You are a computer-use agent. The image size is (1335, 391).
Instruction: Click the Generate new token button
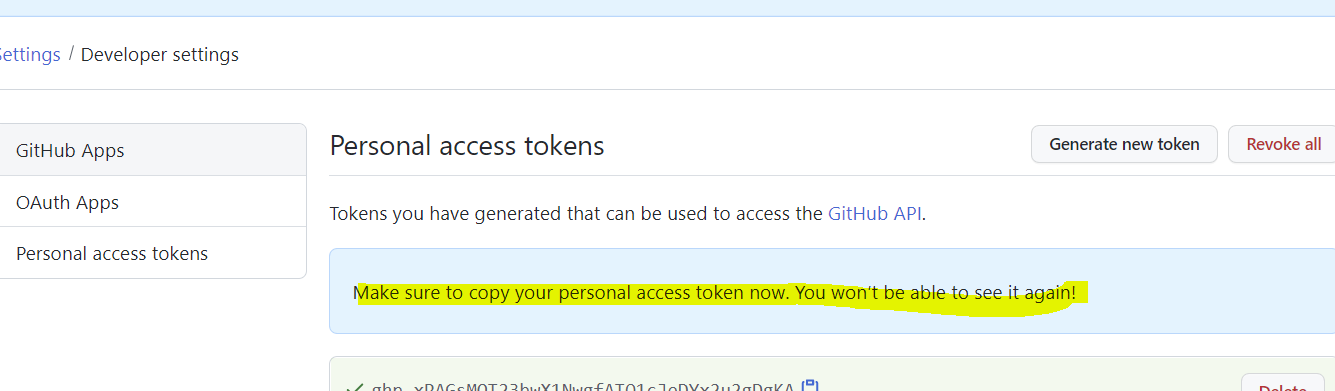click(1124, 144)
